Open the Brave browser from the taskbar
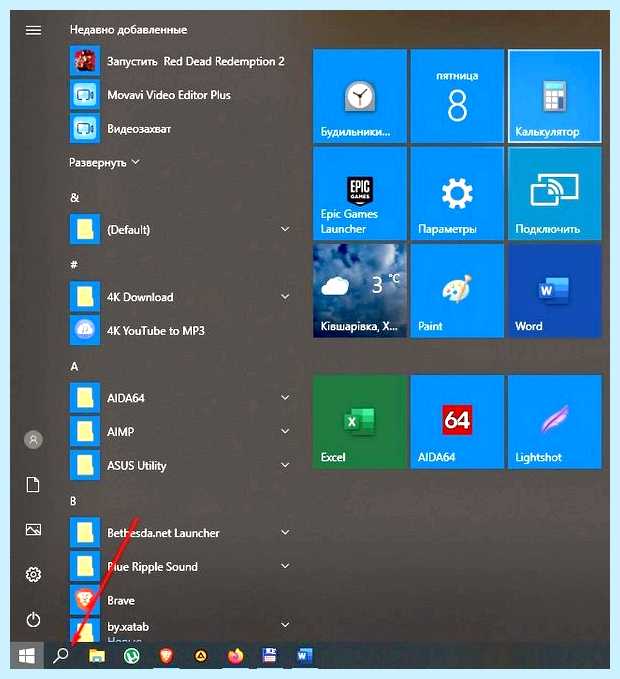The image size is (620, 679). (166, 656)
